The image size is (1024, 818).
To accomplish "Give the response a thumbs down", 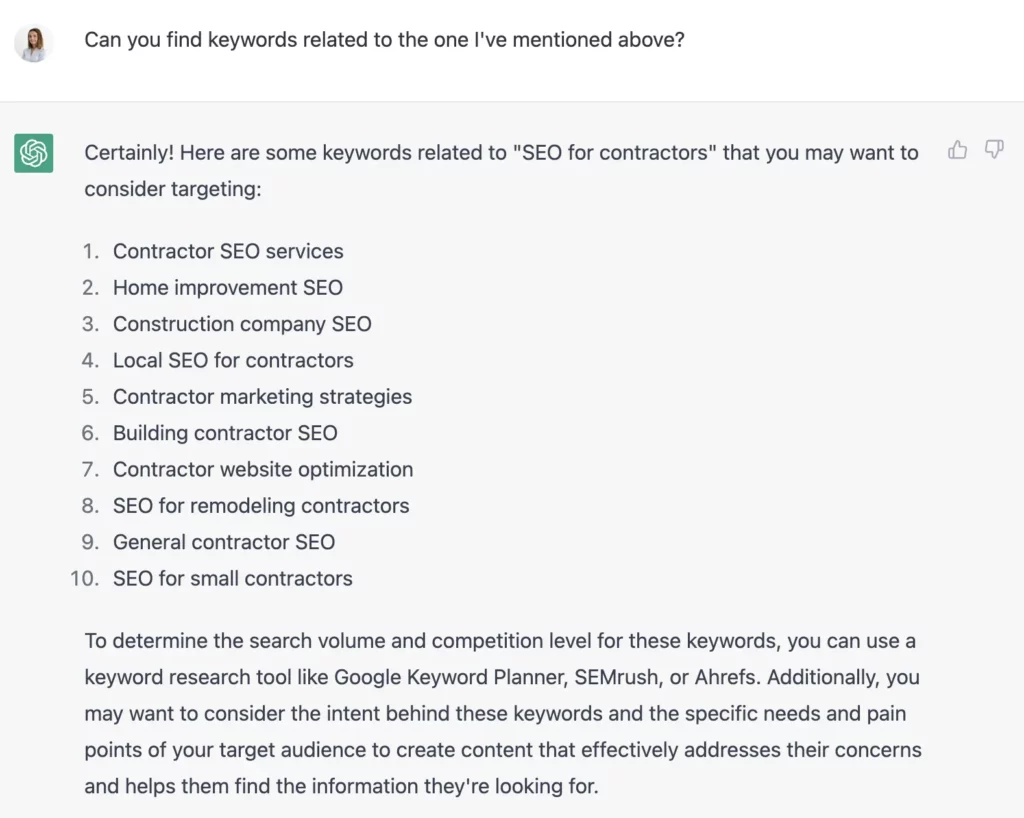I will pos(994,149).
